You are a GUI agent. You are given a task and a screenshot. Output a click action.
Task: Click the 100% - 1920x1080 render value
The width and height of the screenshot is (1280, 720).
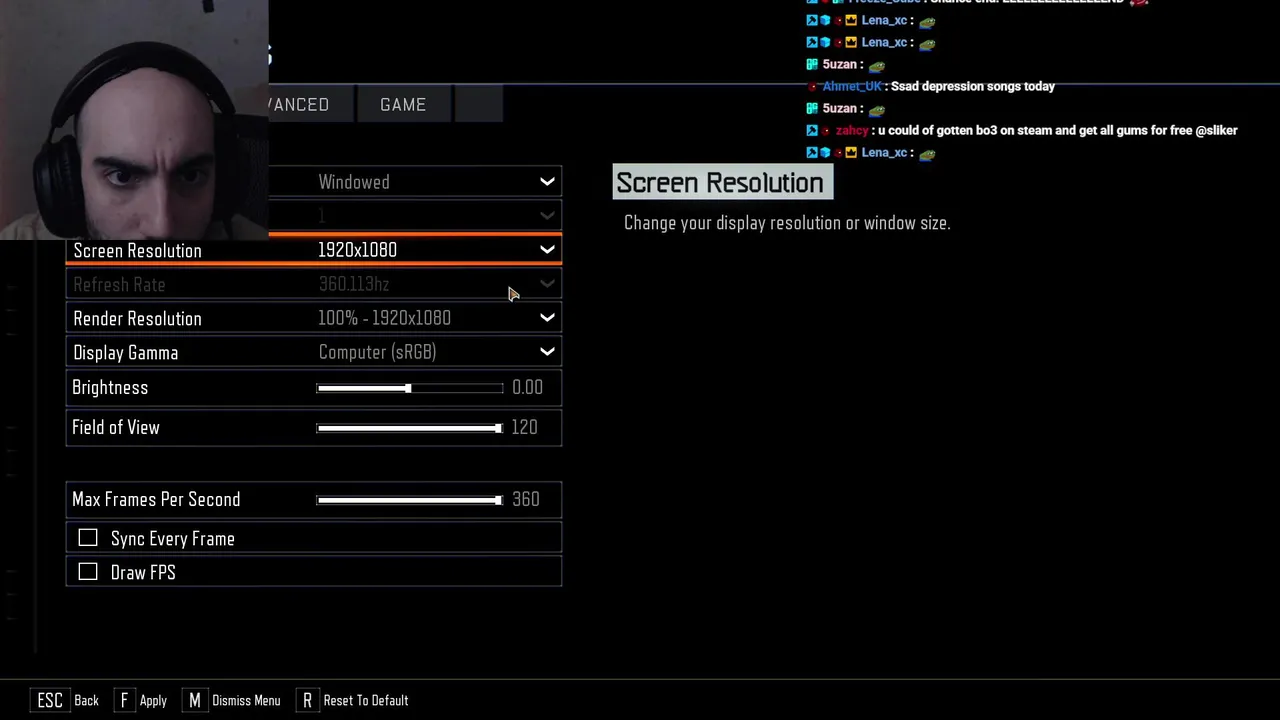[x=384, y=318]
